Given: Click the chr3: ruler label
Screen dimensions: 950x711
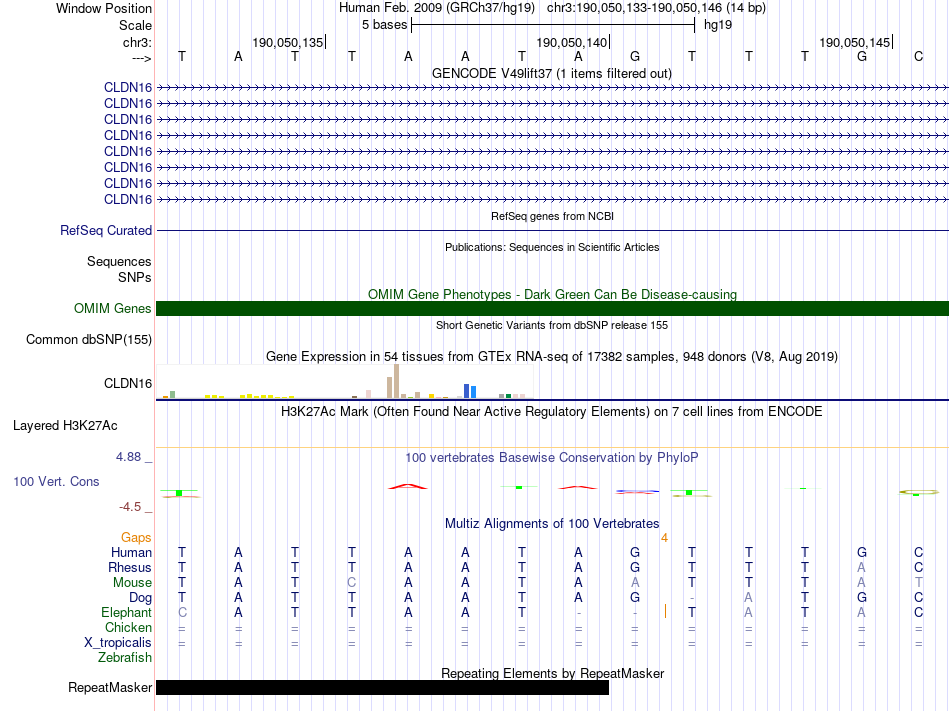Looking at the screenshot, I should [137, 42].
